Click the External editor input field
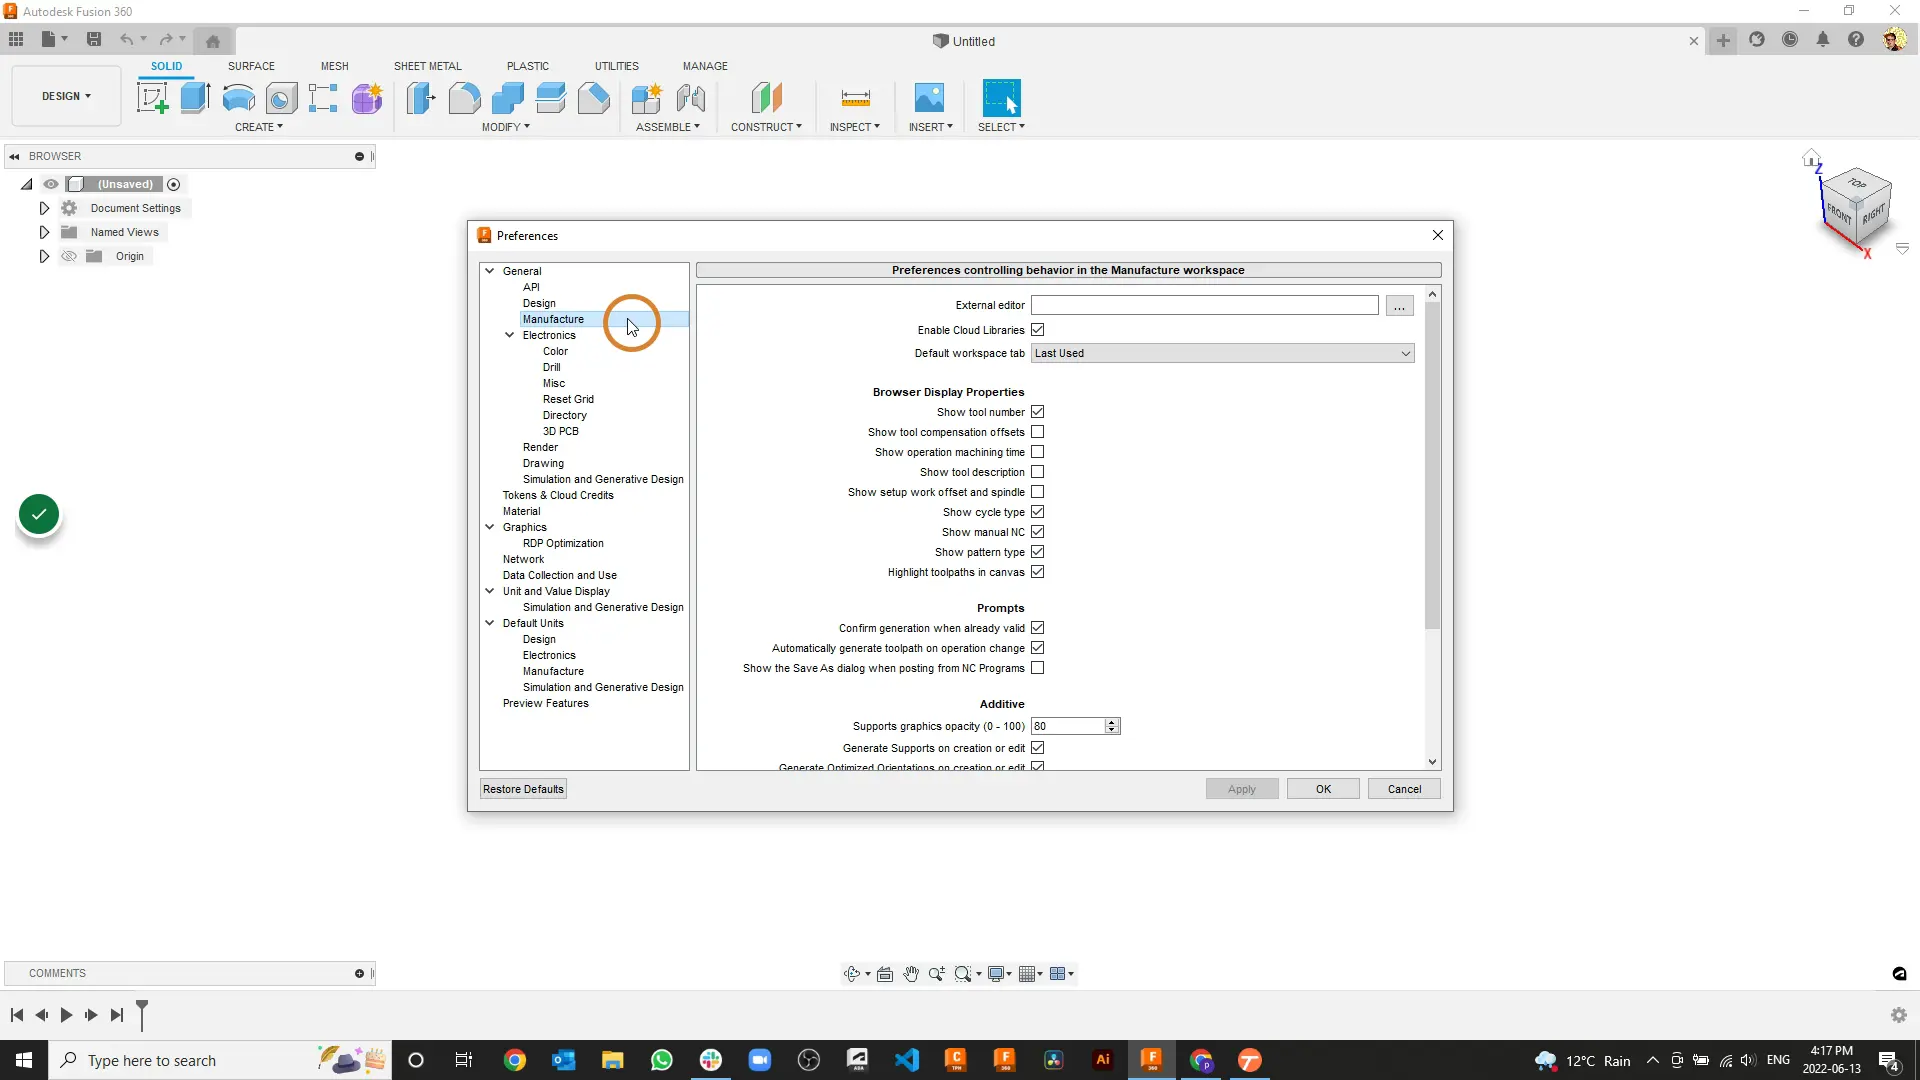Image resolution: width=1920 pixels, height=1080 pixels. pos(1204,305)
